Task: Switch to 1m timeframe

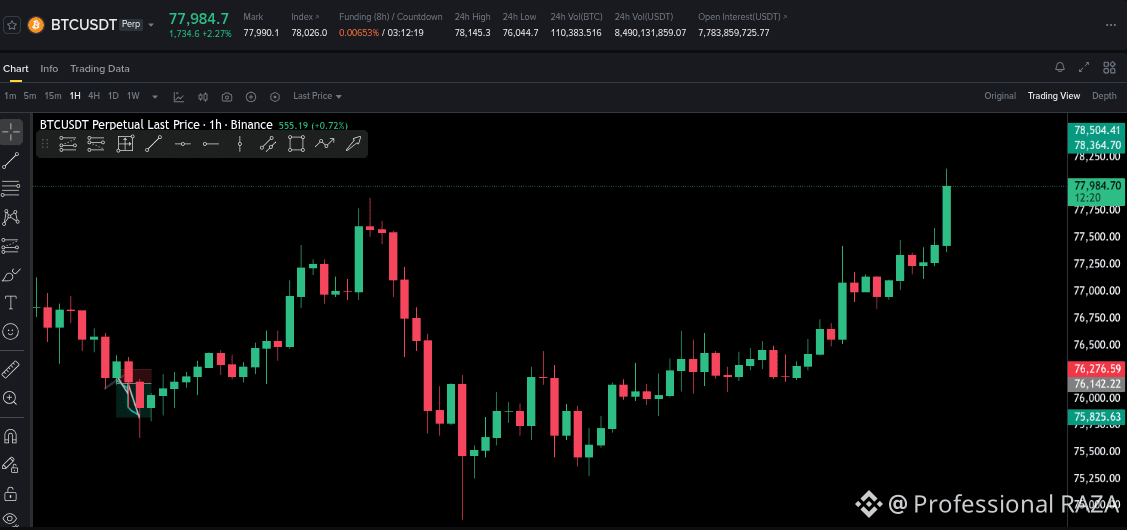Action: click(10, 96)
